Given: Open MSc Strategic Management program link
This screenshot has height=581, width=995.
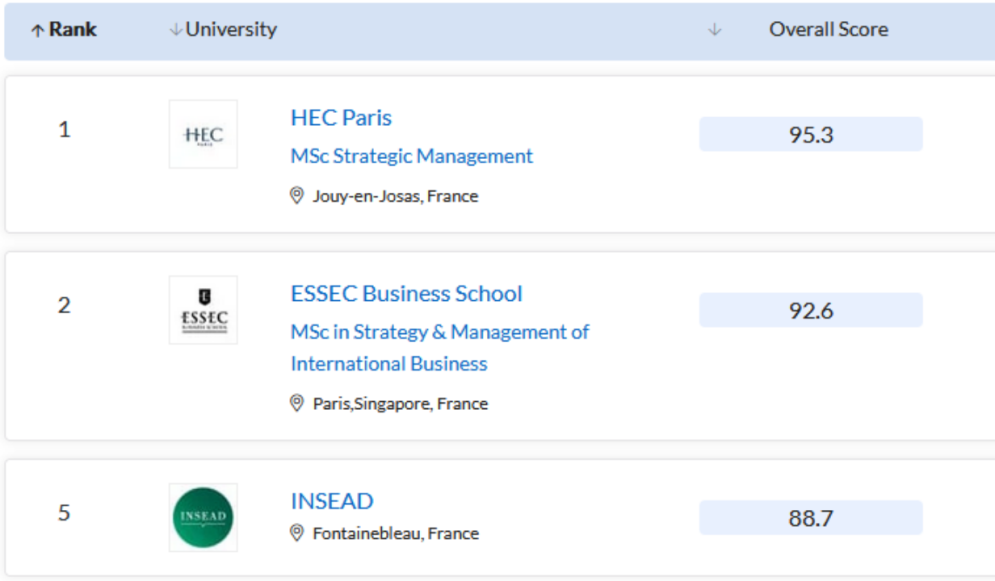Looking at the screenshot, I should pos(412,156).
